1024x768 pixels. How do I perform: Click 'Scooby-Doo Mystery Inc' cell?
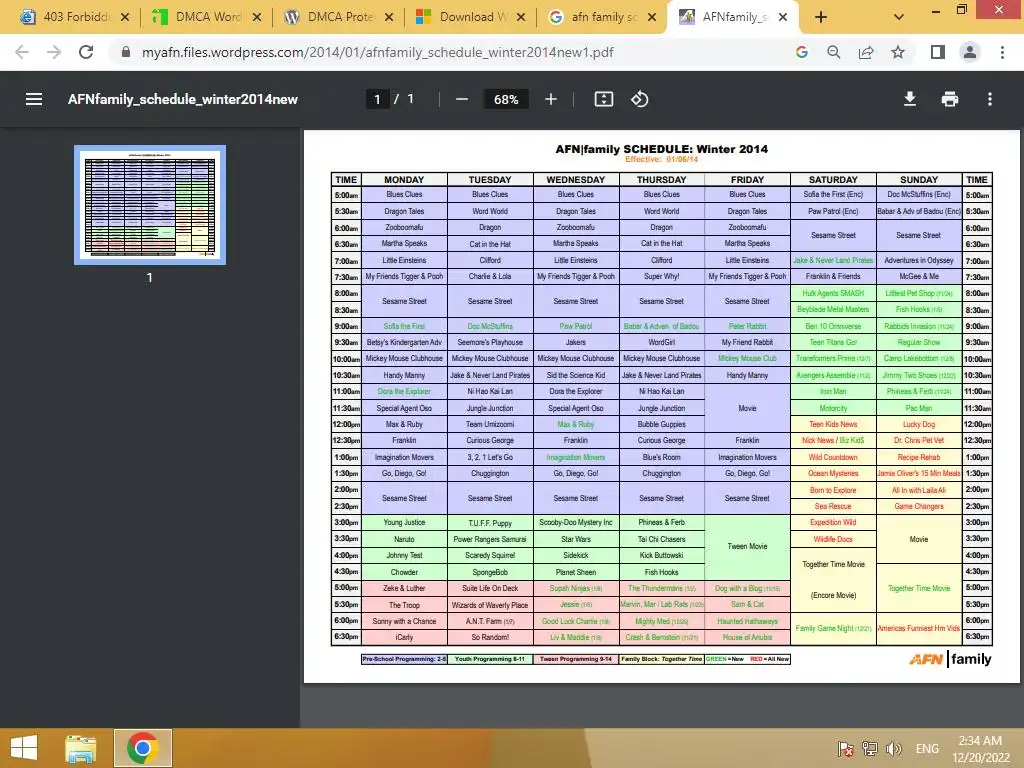coord(575,522)
